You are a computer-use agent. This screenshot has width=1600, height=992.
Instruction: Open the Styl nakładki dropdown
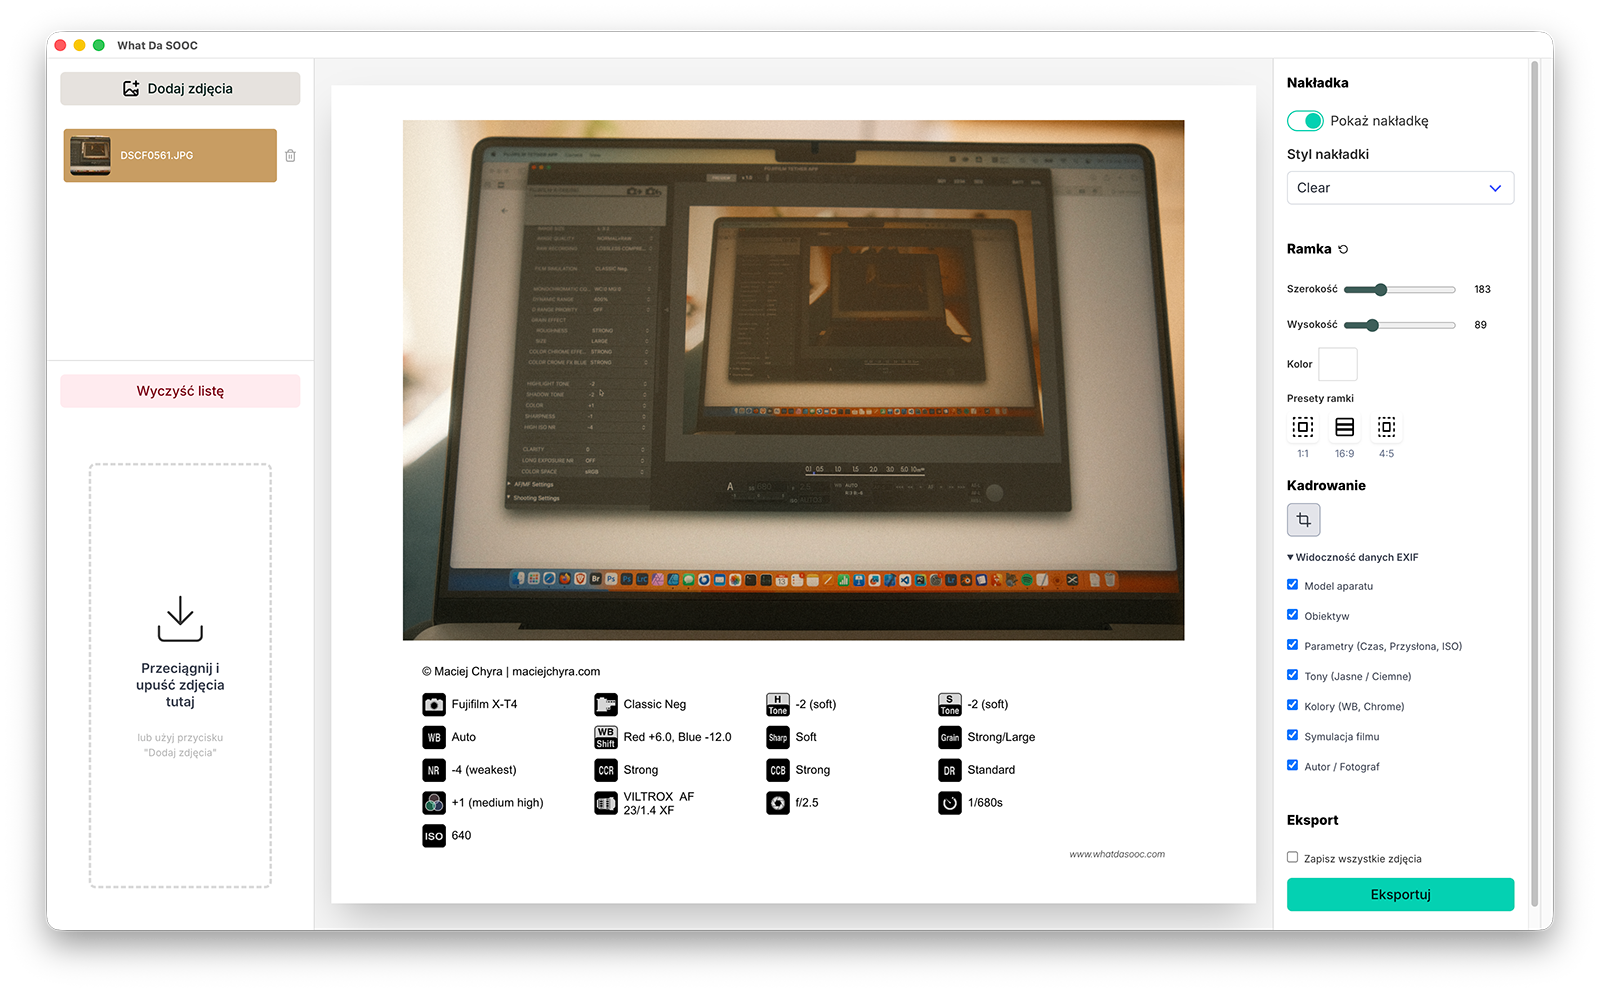pos(1399,188)
